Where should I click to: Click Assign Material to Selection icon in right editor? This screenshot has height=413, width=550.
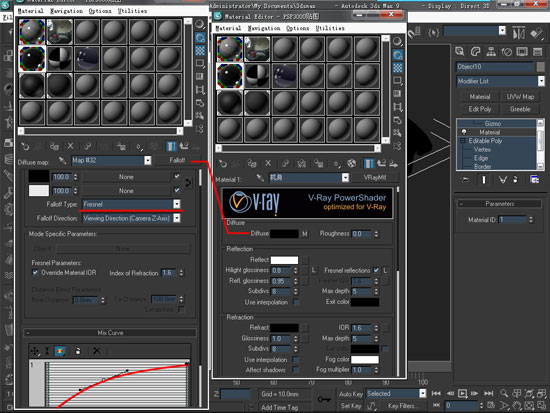252,164
